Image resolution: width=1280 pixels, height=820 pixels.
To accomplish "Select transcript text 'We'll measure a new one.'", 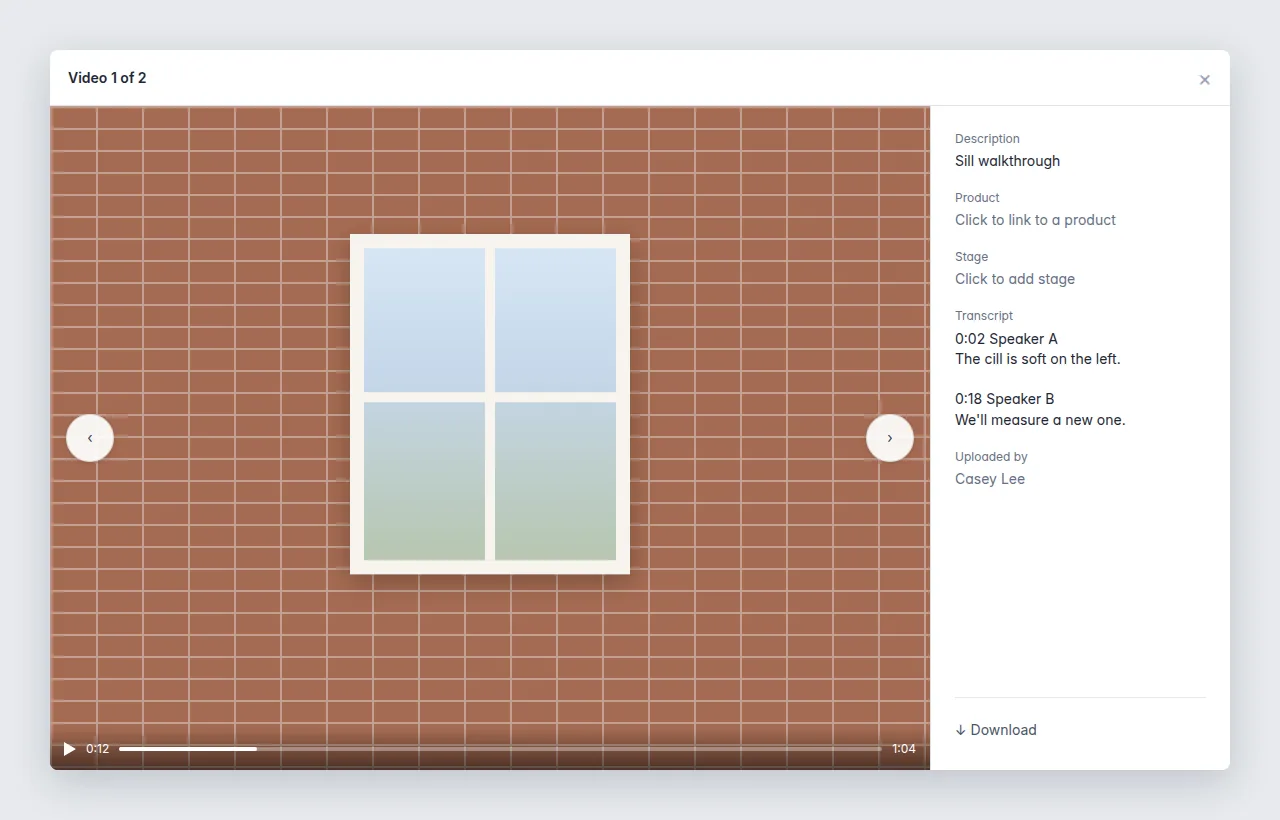I will pos(1040,420).
